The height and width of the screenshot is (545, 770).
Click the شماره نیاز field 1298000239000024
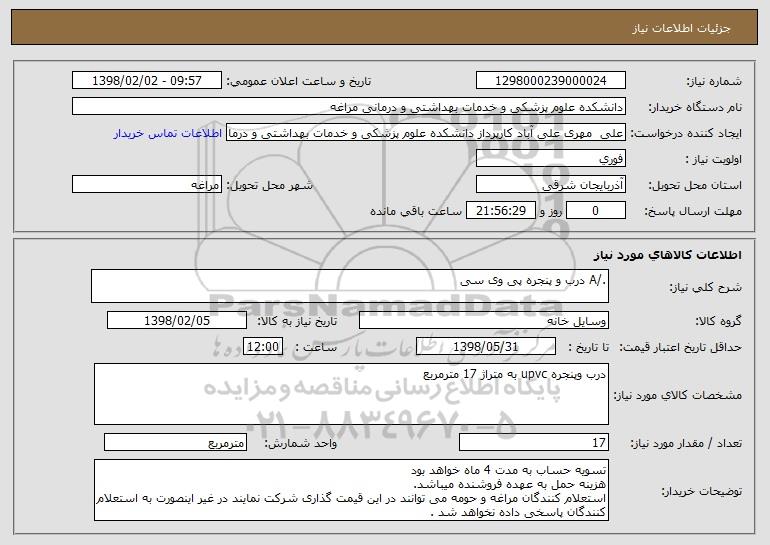(x=550, y=81)
